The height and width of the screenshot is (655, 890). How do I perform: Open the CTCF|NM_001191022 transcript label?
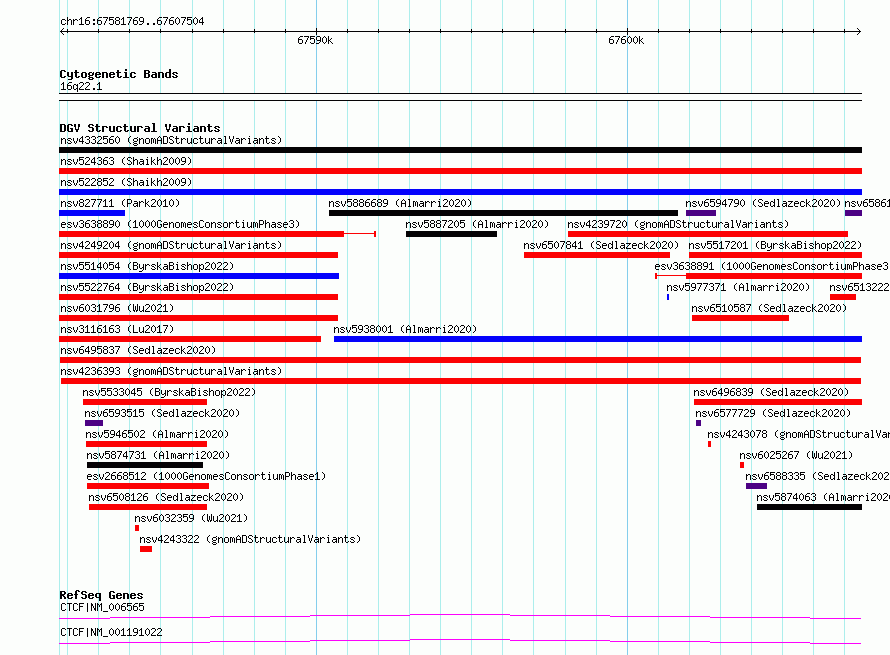[x=111, y=632]
